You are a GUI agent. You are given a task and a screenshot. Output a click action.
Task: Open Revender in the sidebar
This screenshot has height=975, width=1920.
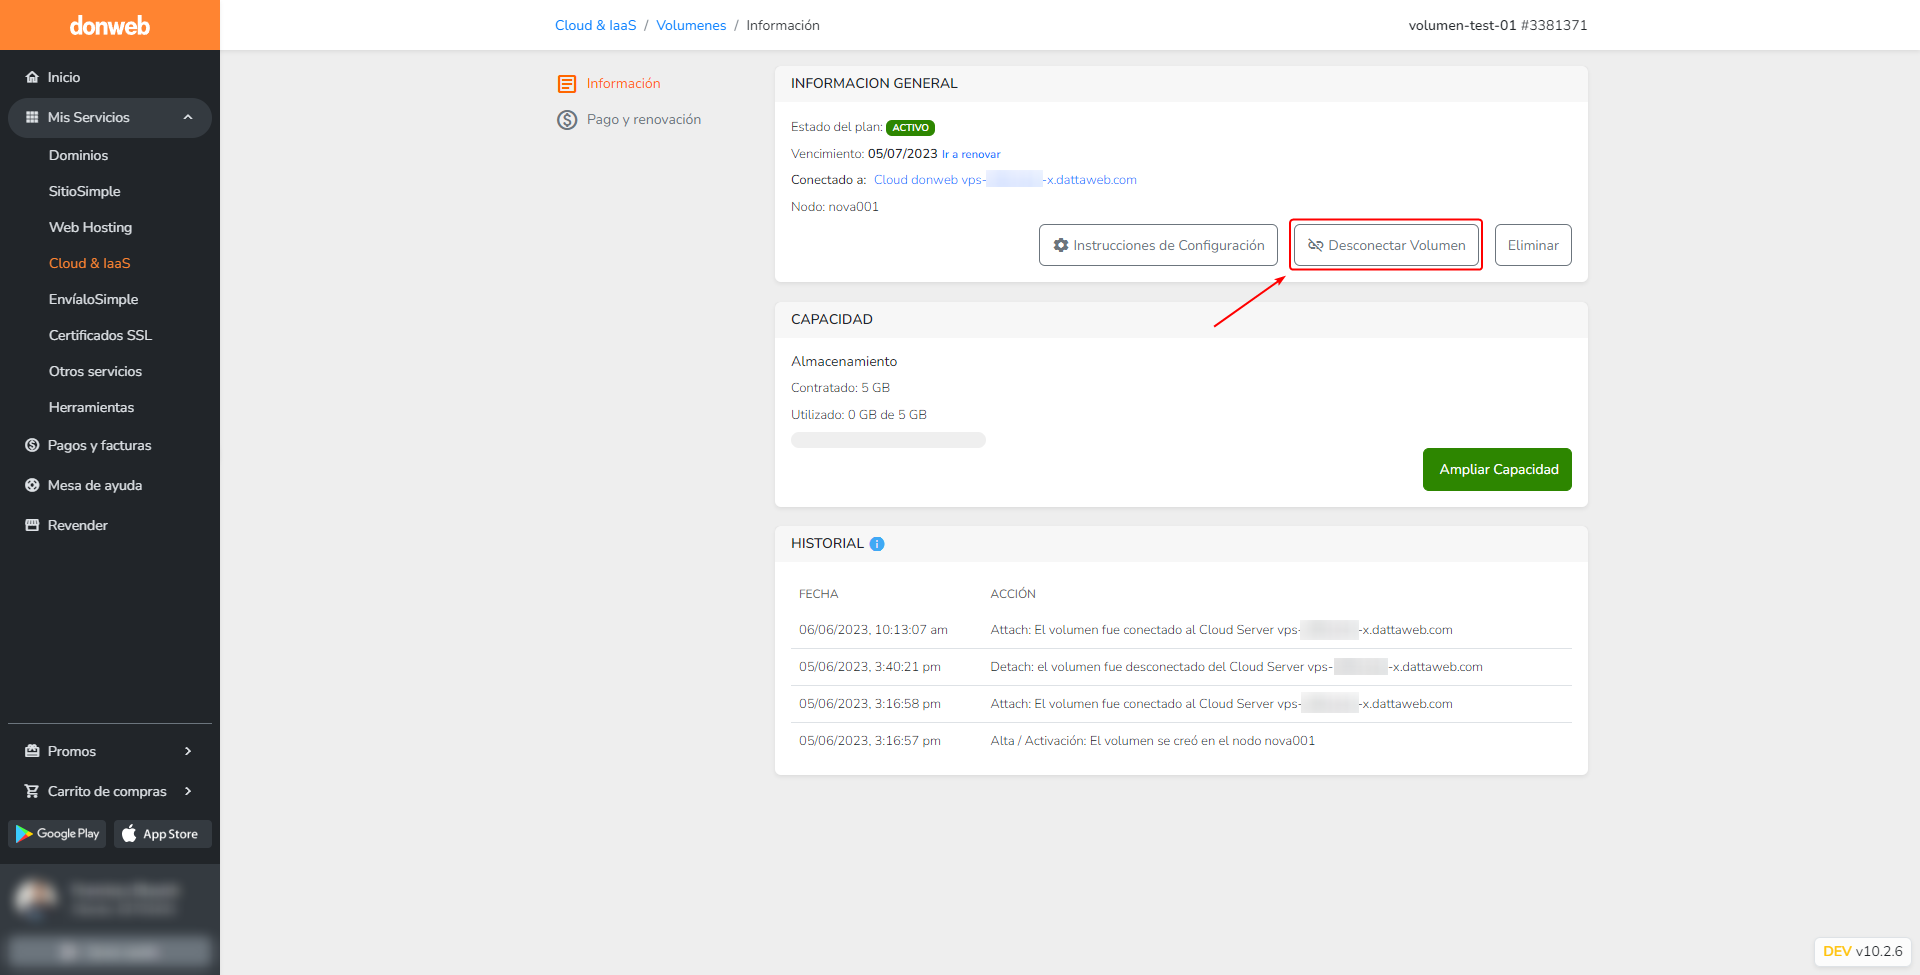click(78, 525)
